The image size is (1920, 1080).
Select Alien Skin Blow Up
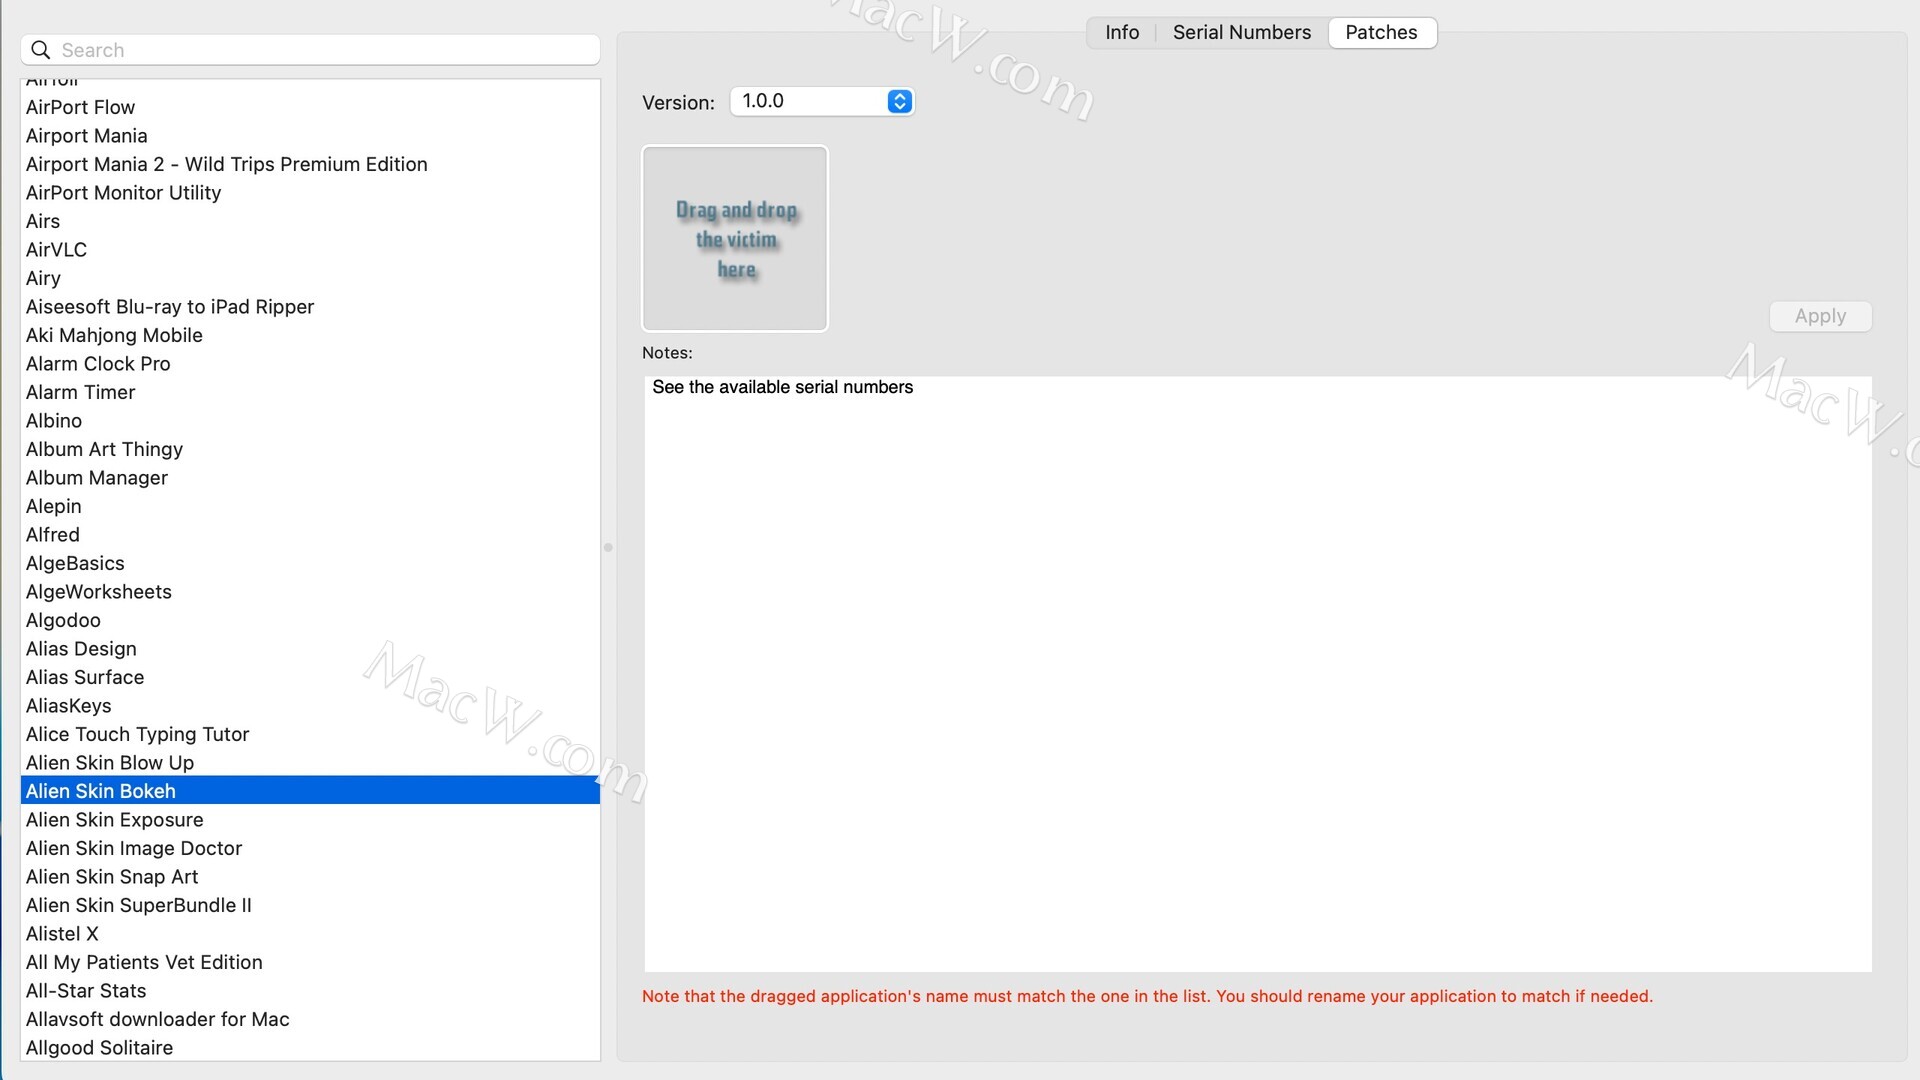click(310, 762)
